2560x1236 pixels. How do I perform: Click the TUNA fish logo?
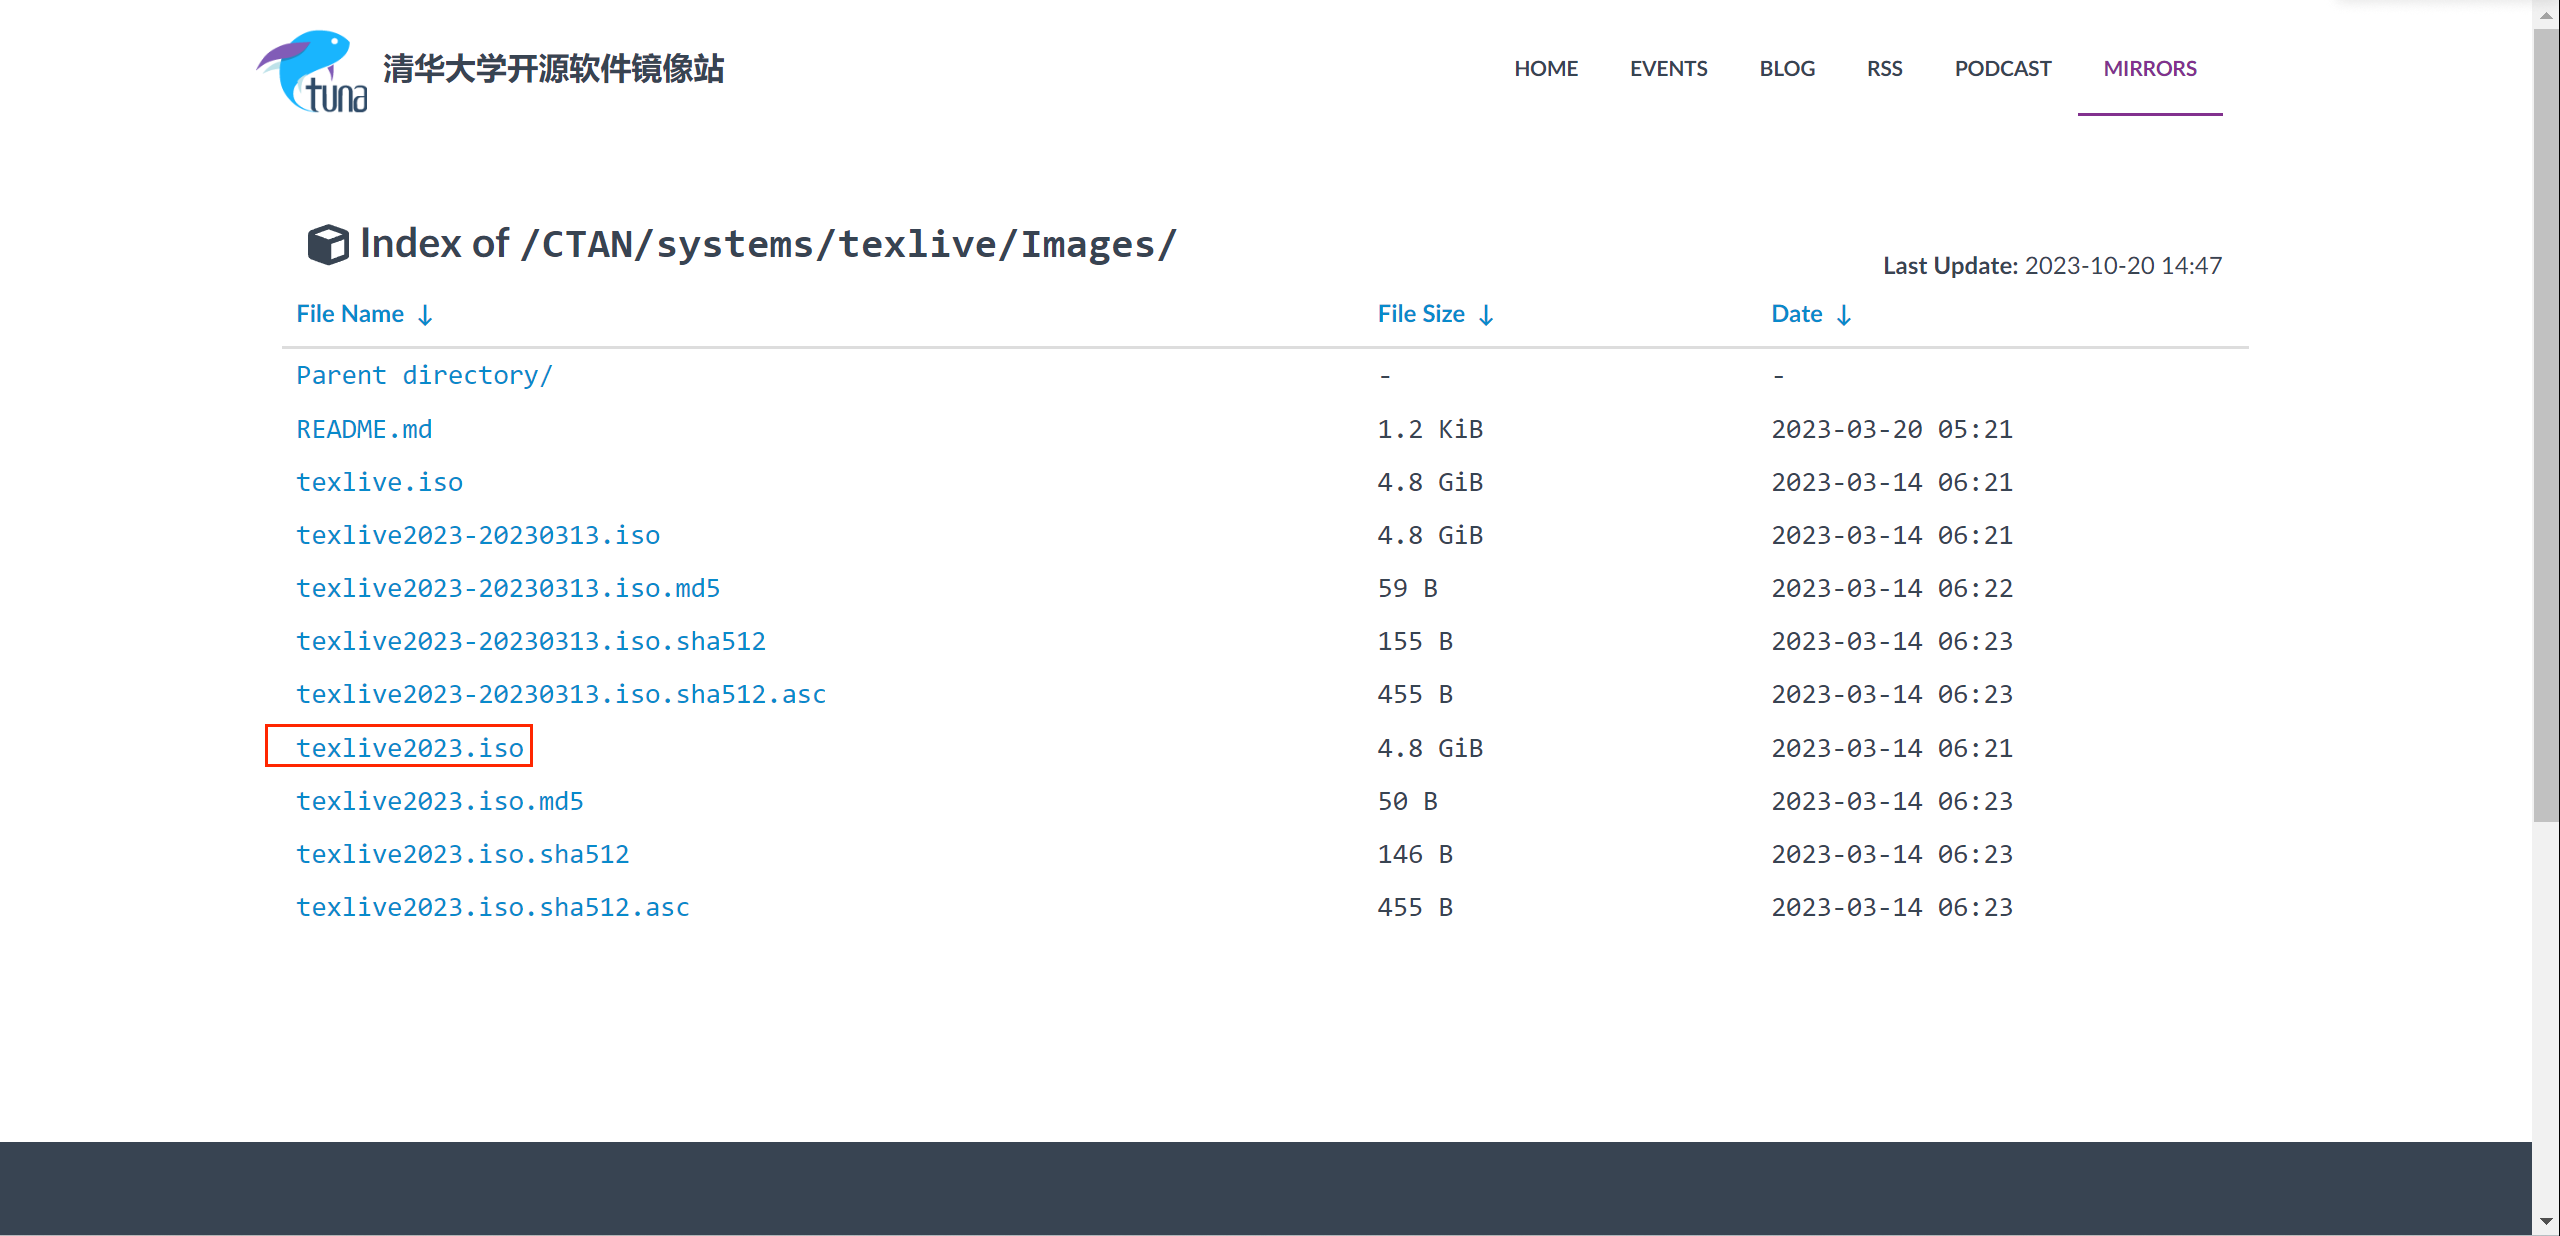coord(312,70)
